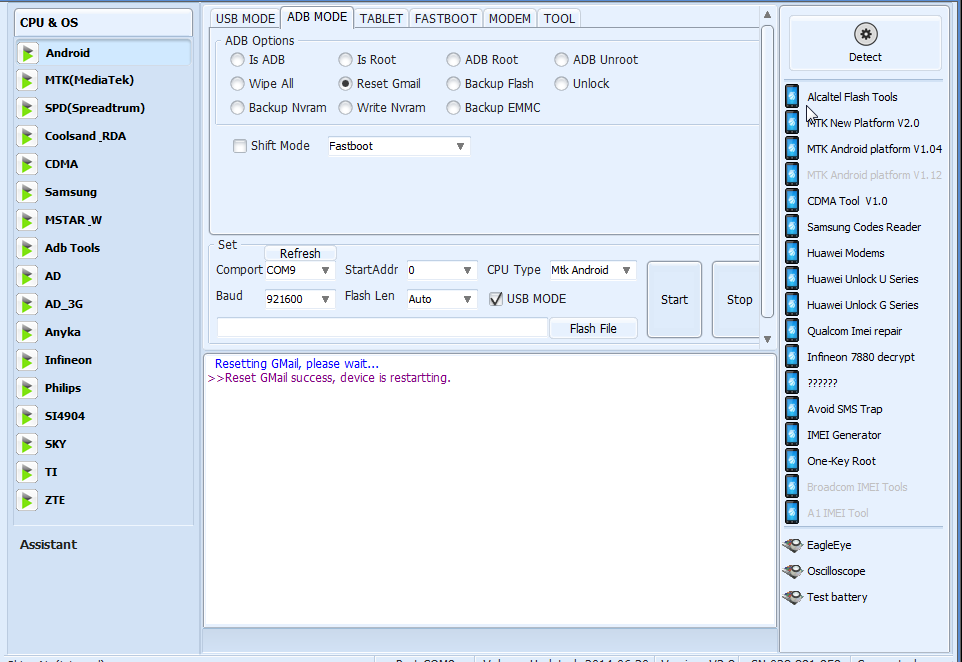Viewport: 962px width, 662px height.
Task: Click the green arrow icon beside Adb Tools
Action: (27, 248)
